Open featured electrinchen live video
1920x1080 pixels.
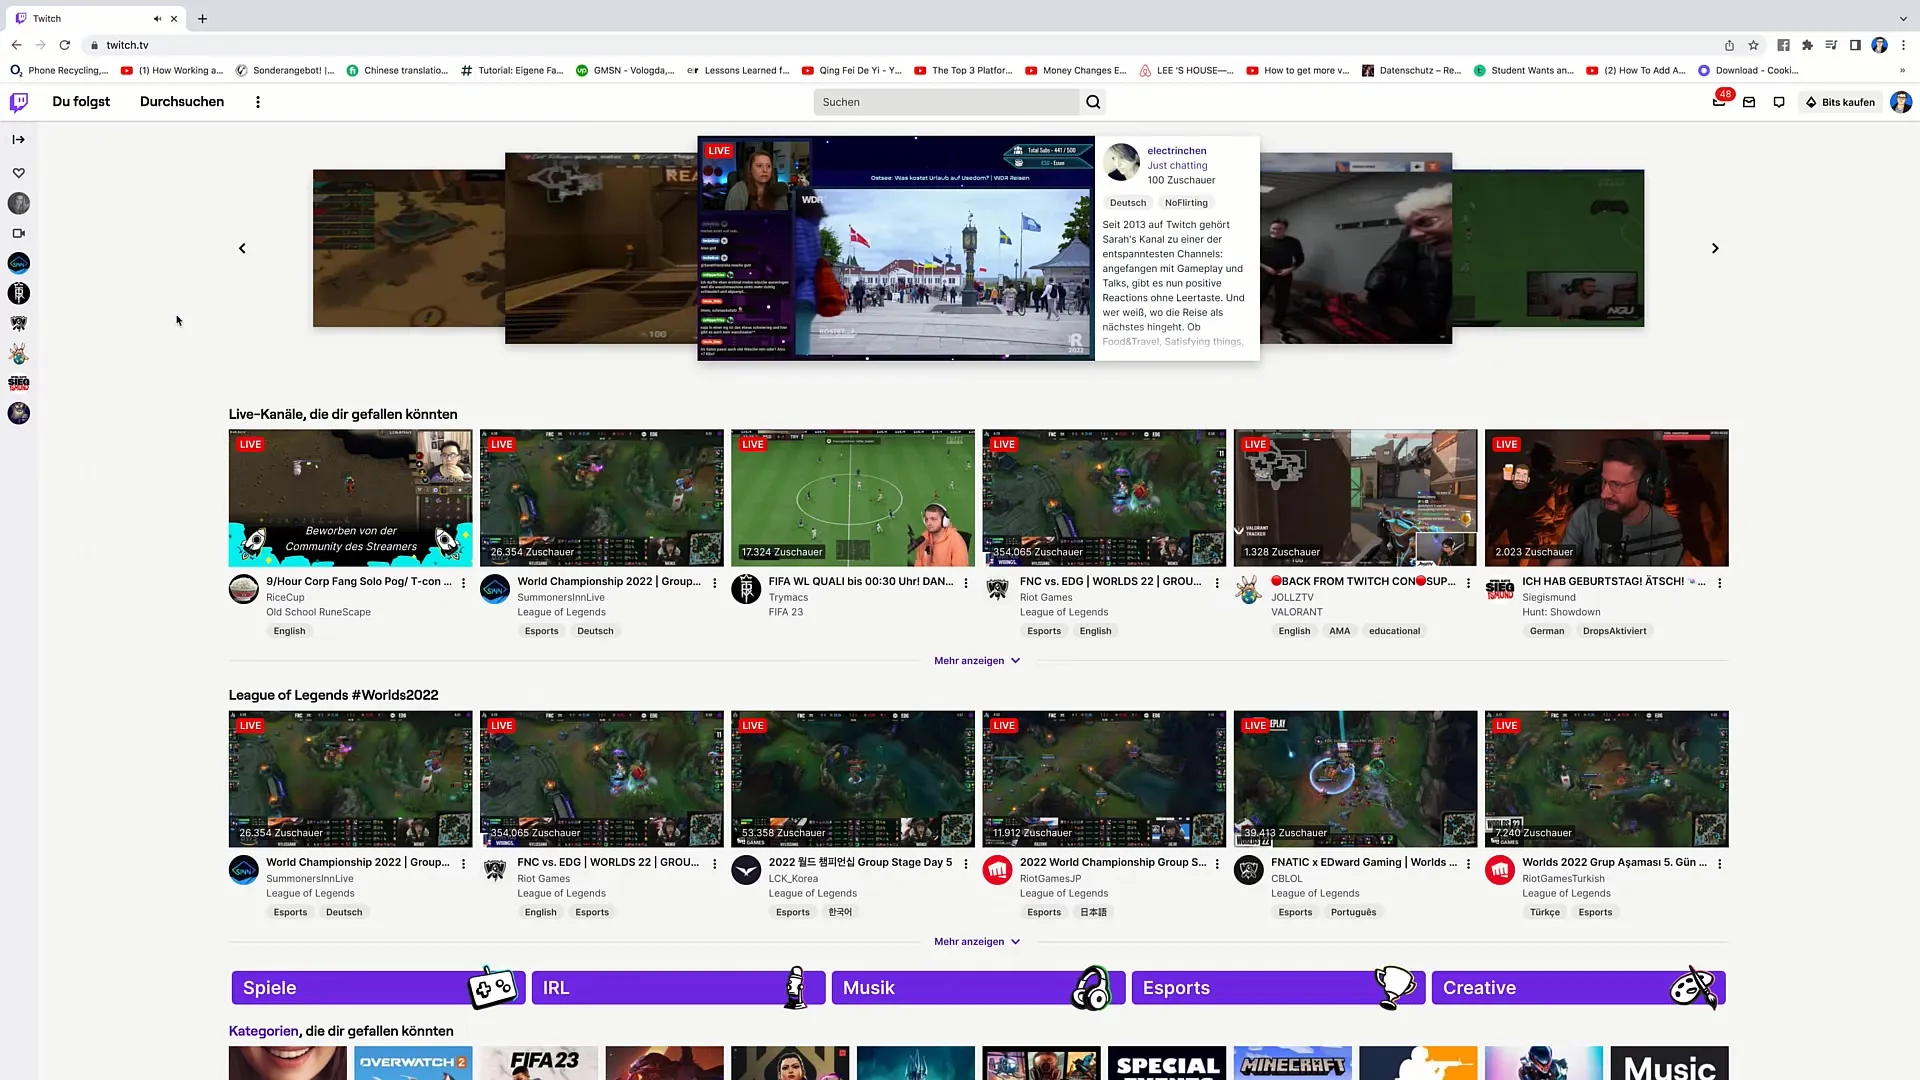coord(896,248)
